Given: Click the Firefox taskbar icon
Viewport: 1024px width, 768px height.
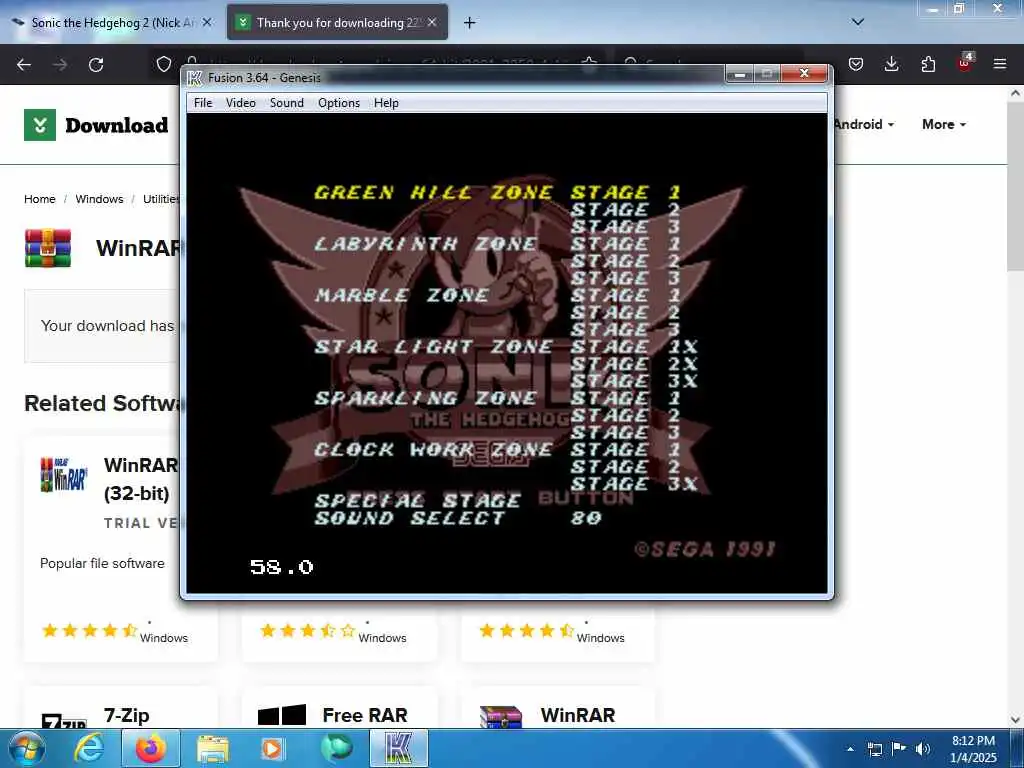Looking at the screenshot, I should tap(150, 748).
